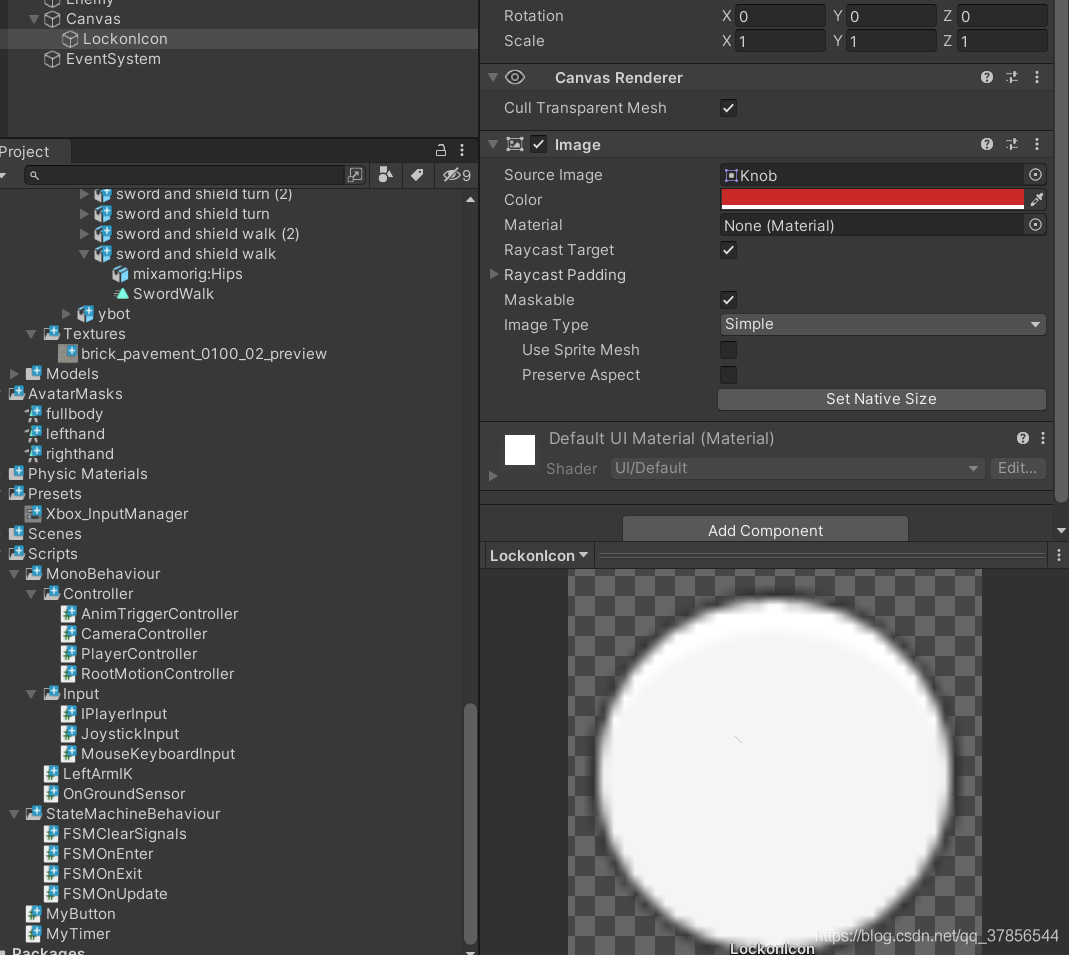1069x955 pixels.
Task: Toggle hidden packages visibility count
Action: tap(457, 175)
